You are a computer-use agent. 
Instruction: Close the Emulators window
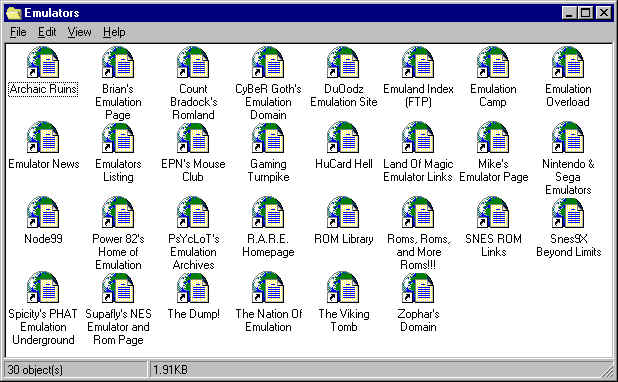[x=604, y=13]
